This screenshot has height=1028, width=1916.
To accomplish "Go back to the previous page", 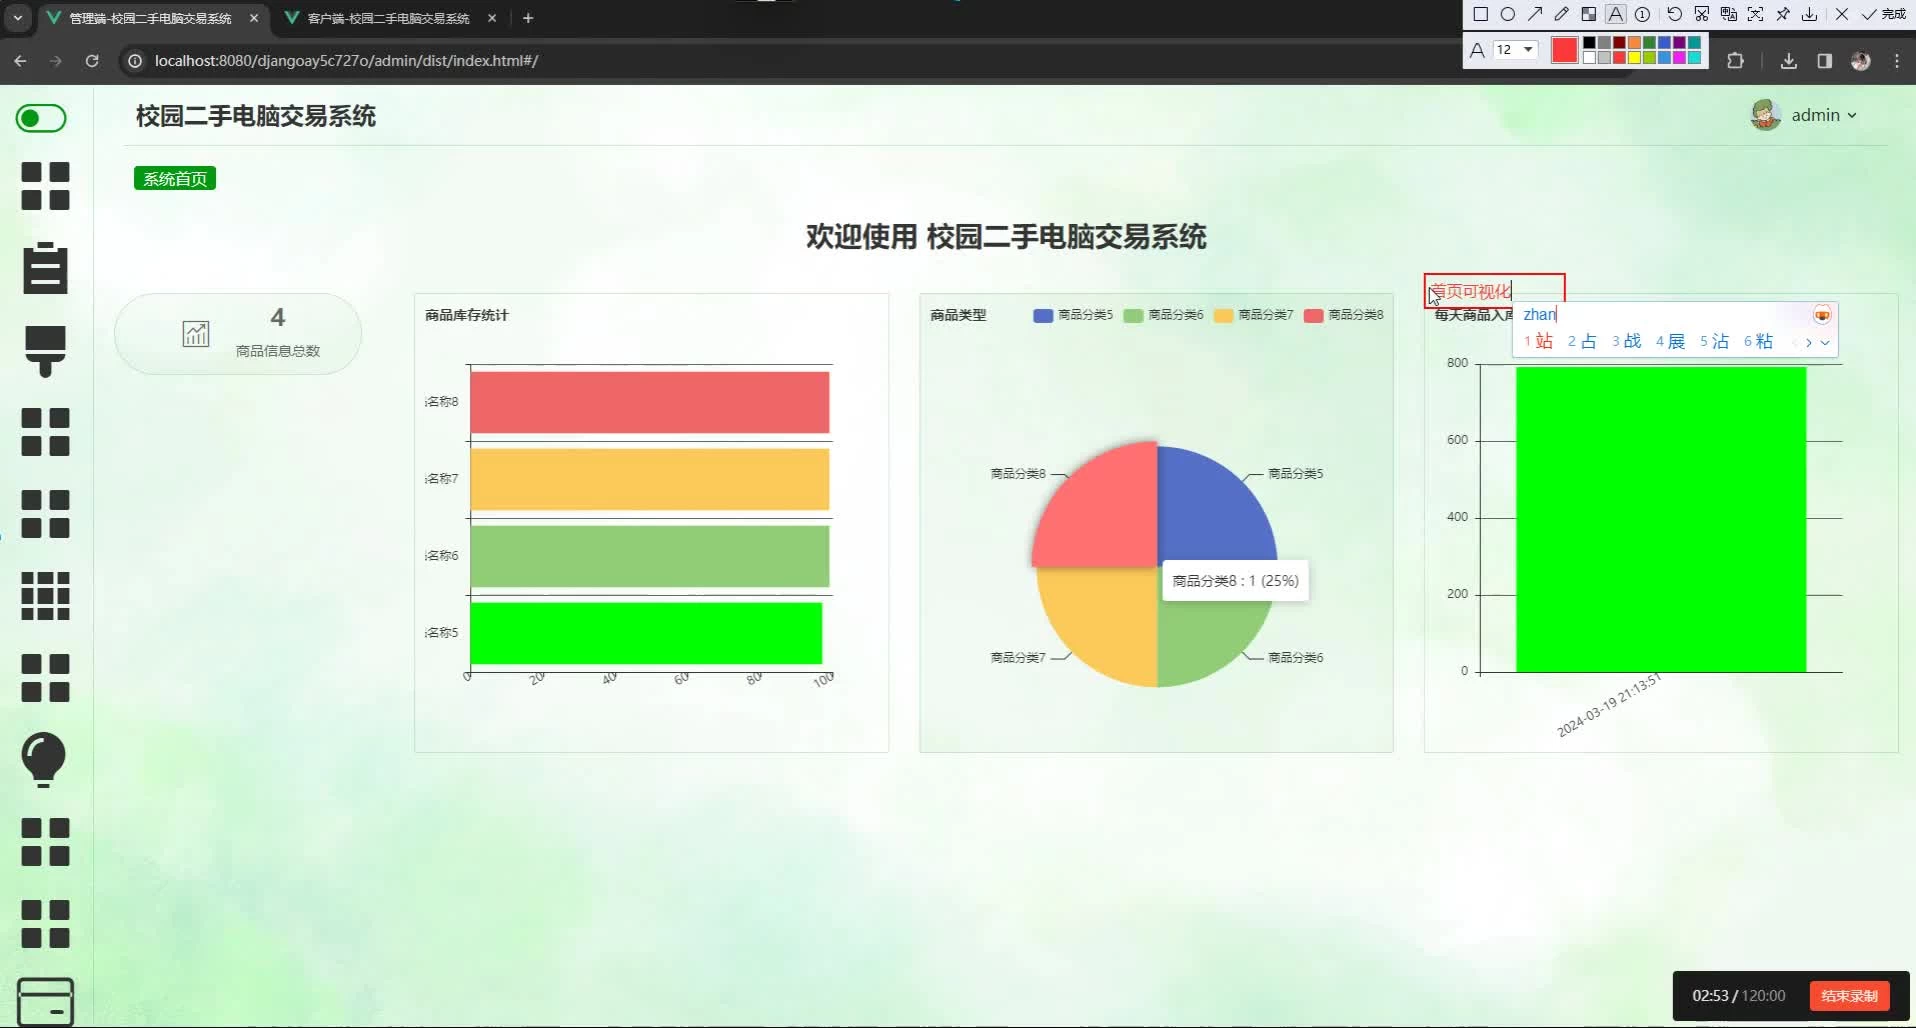I will click(x=20, y=61).
